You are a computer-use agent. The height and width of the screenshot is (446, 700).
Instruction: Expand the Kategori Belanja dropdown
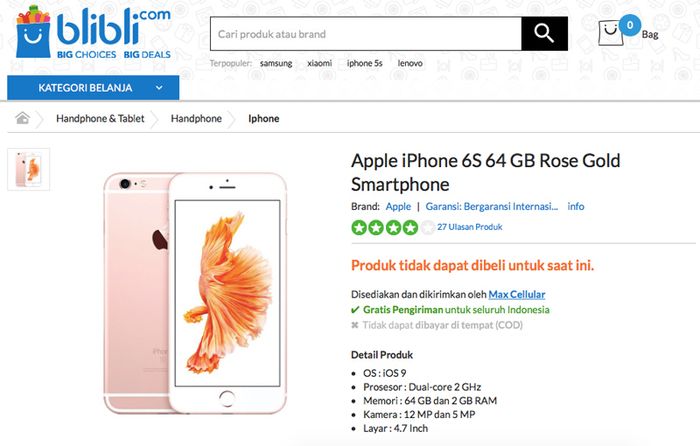(93, 88)
